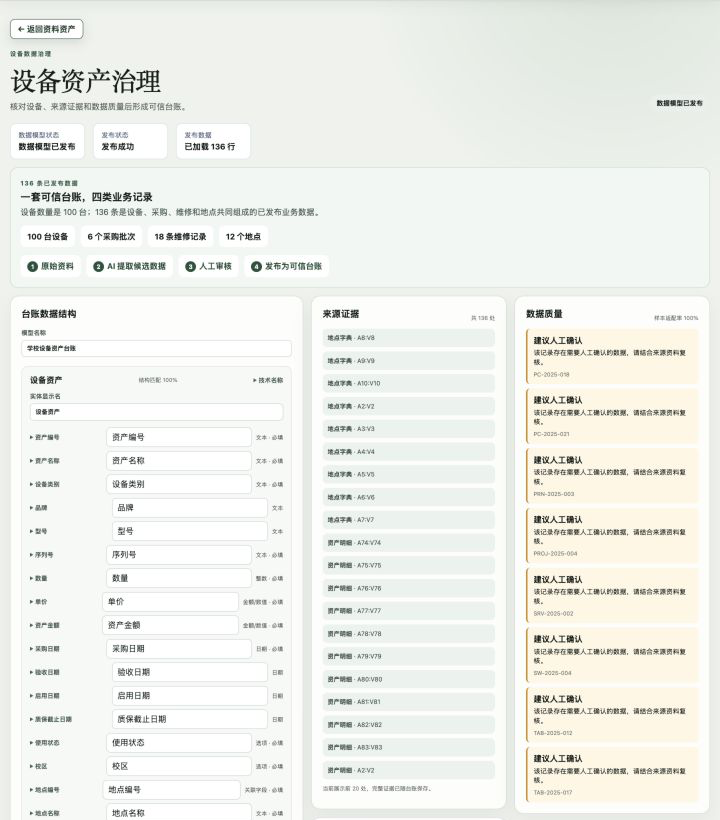Focus the 资产编号 display name input
The width and height of the screenshot is (720, 820).
pyautogui.click(x=179, y=437)
